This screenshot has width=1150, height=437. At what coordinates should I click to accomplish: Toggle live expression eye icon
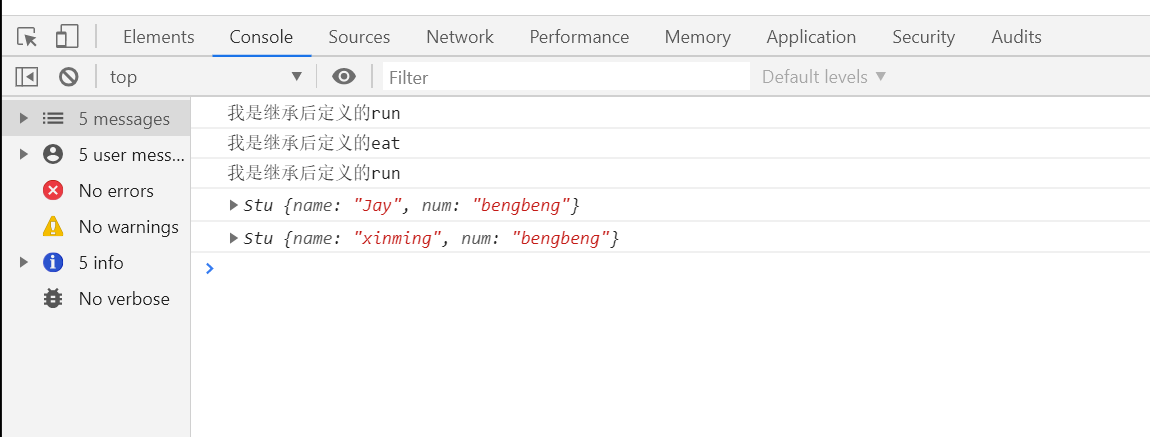344,76
